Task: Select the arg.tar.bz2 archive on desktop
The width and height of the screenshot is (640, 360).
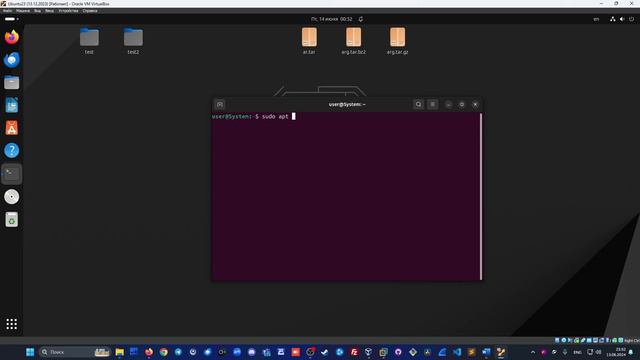Action: pos(353,41)
